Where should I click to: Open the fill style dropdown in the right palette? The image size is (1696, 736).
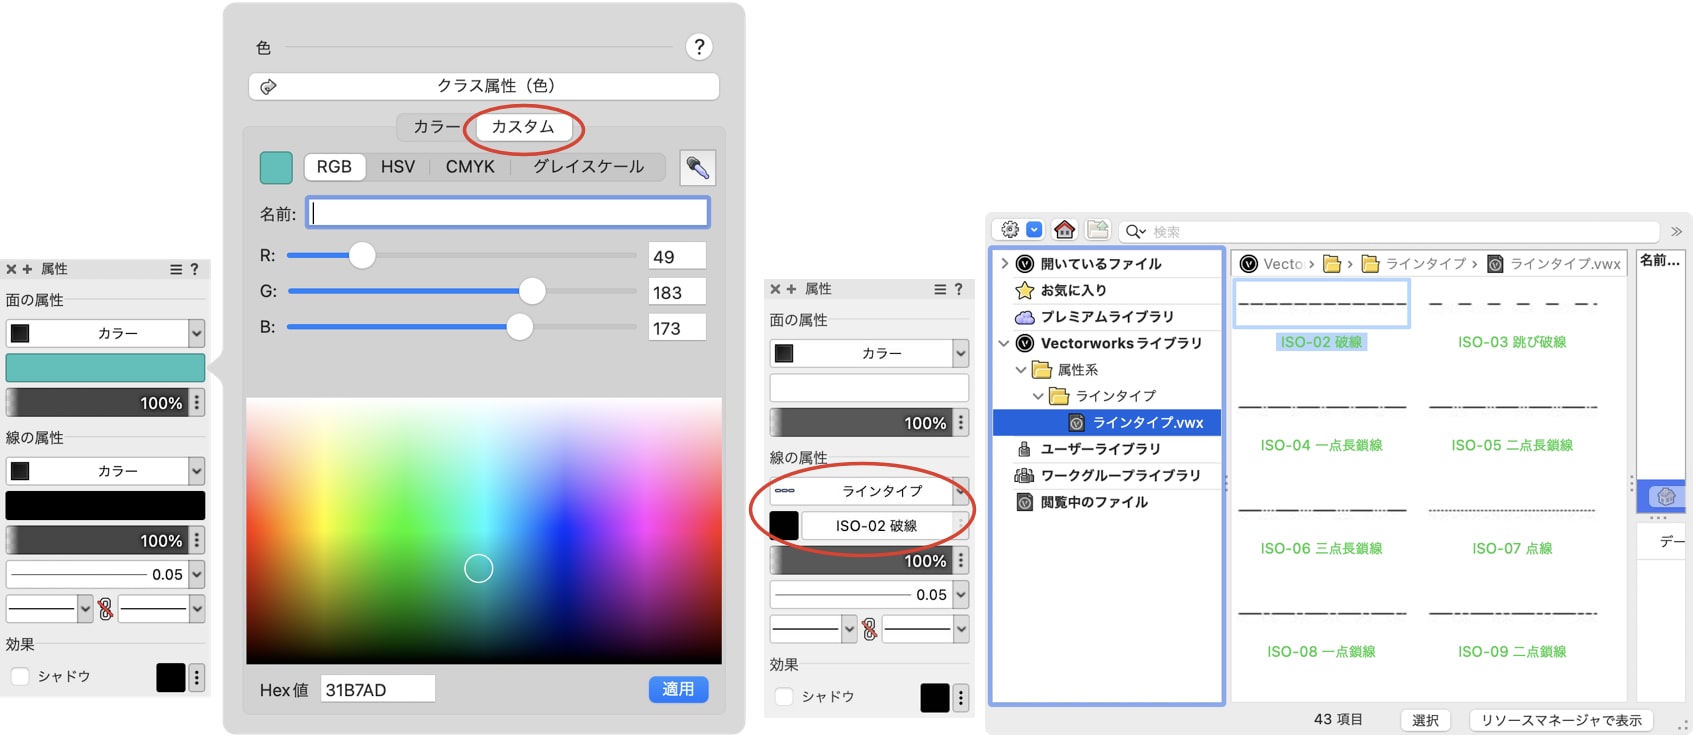[869, 353]
